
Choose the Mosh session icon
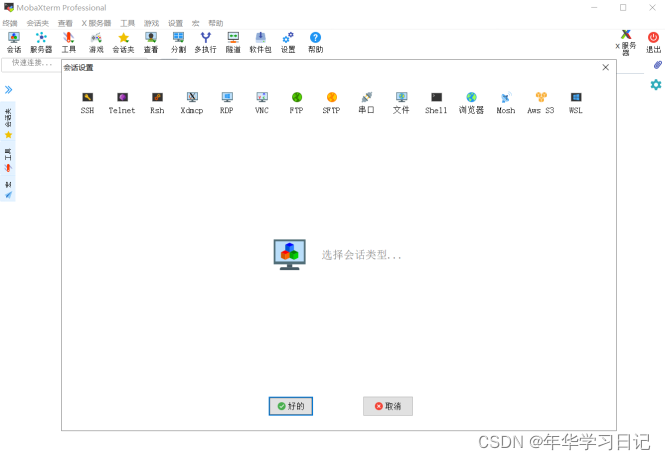[506, 103]
